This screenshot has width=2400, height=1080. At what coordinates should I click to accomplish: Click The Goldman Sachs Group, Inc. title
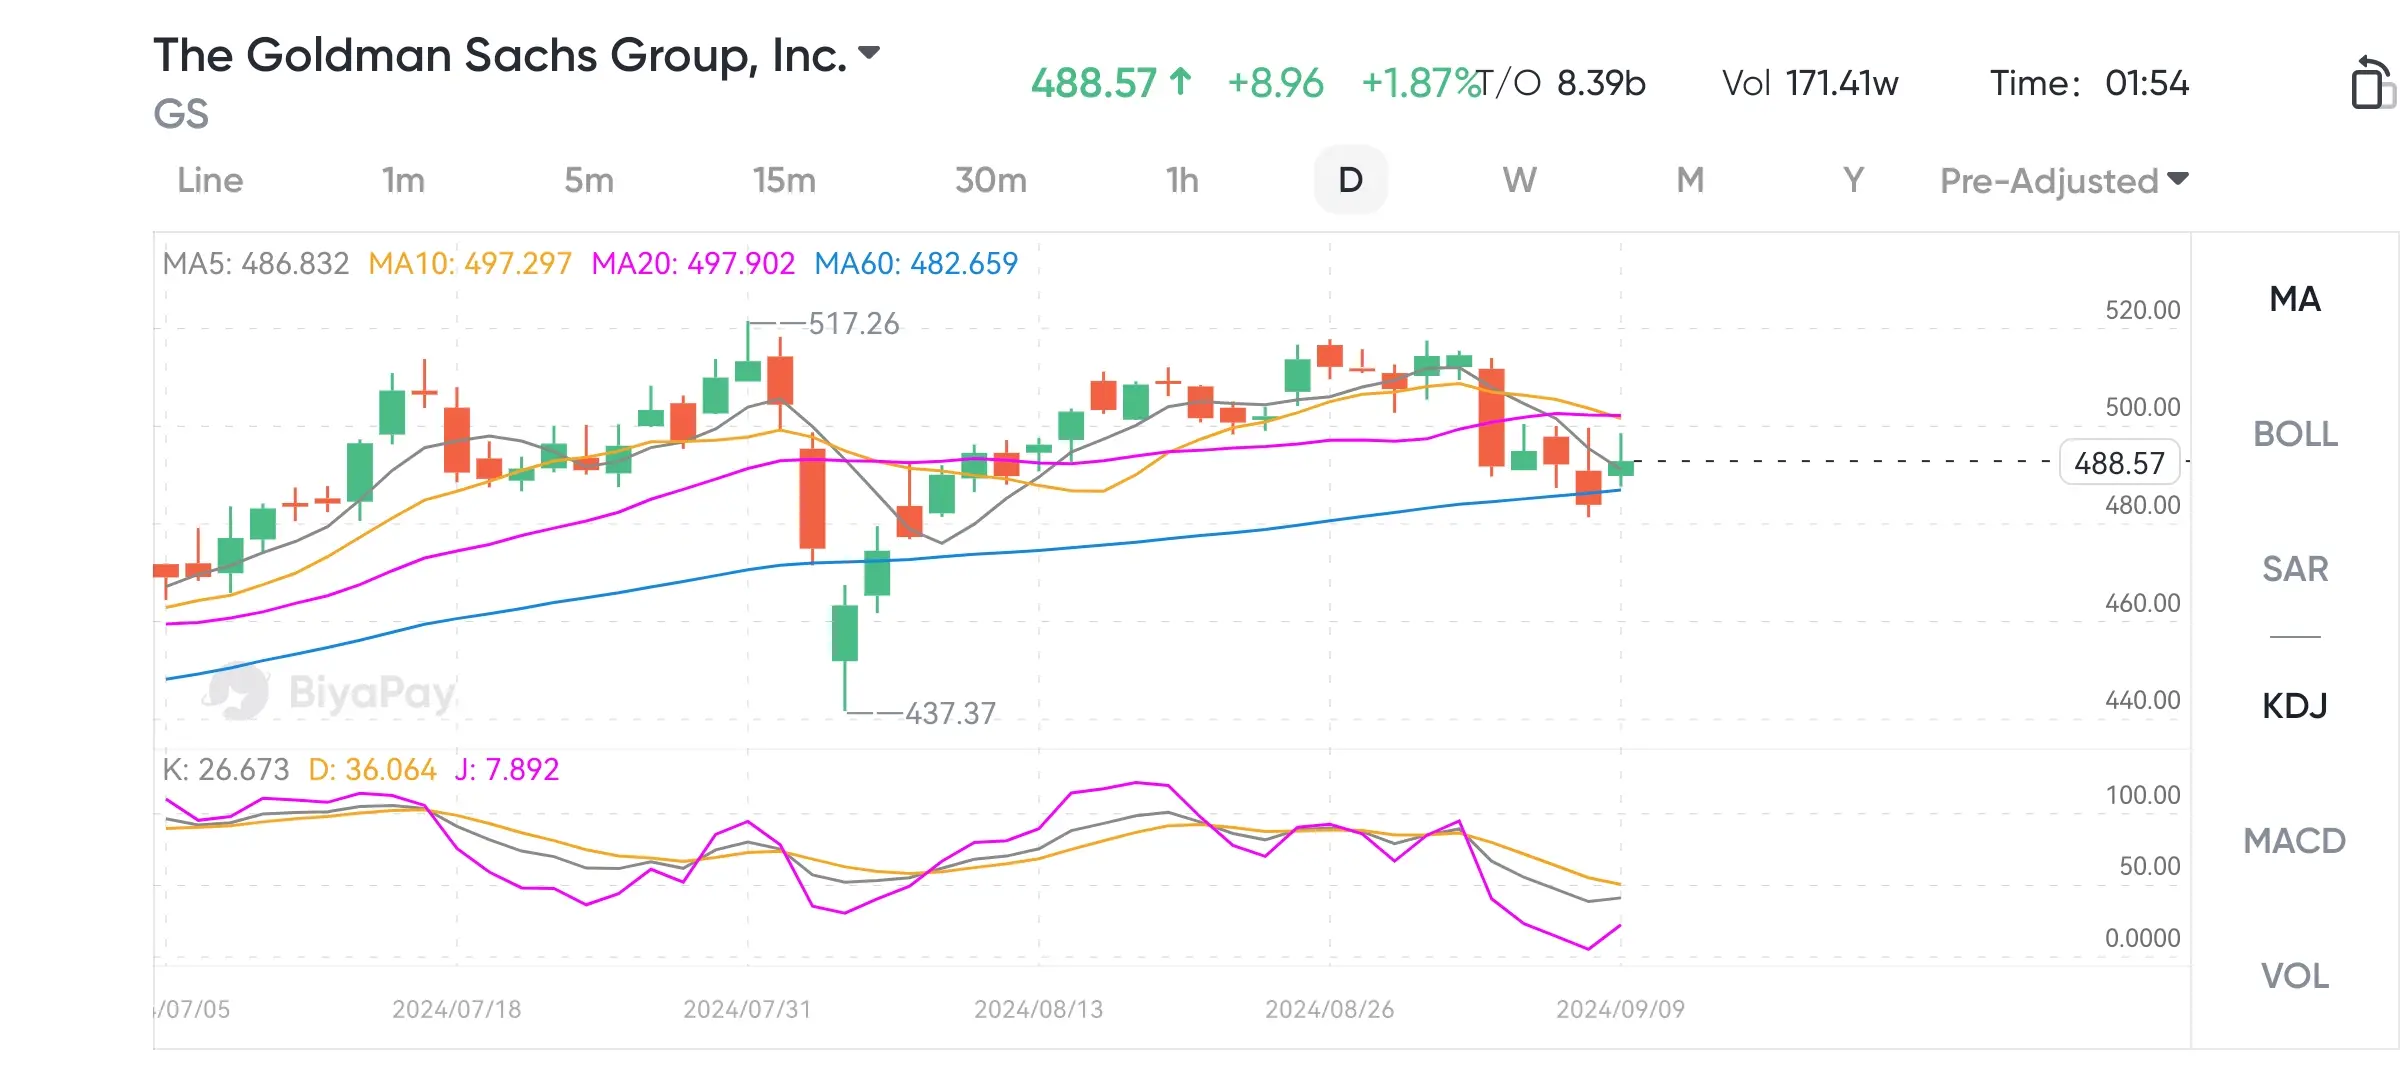pyautogui.click(x=500, y=56)
